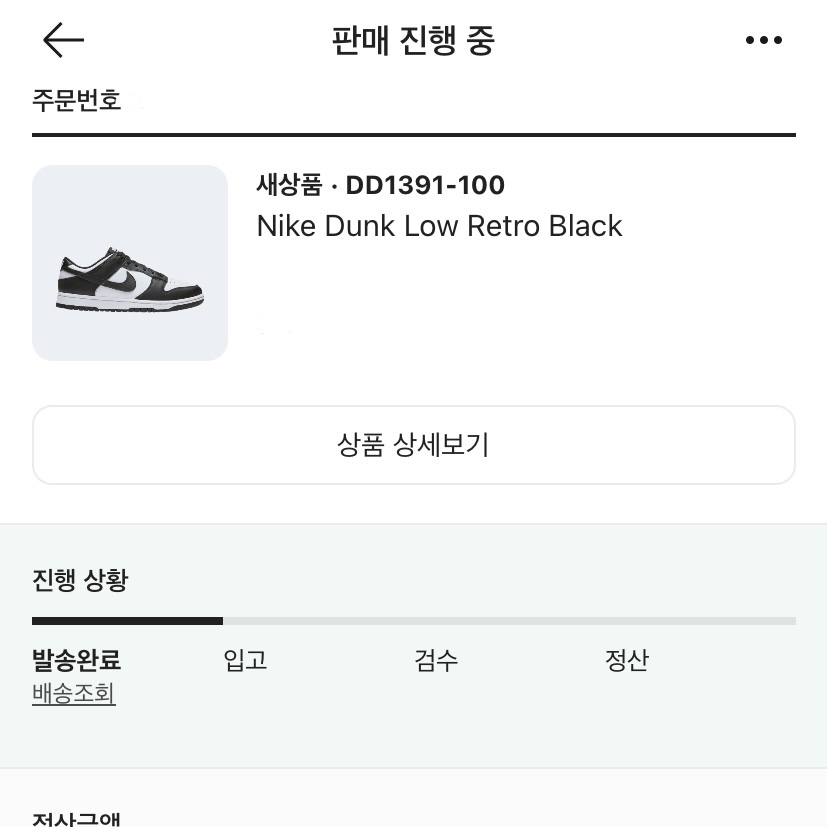Tap the product name Nike Dunk Low Retro Black
Viewport: 827px width, 827px height.
point(439,226)
